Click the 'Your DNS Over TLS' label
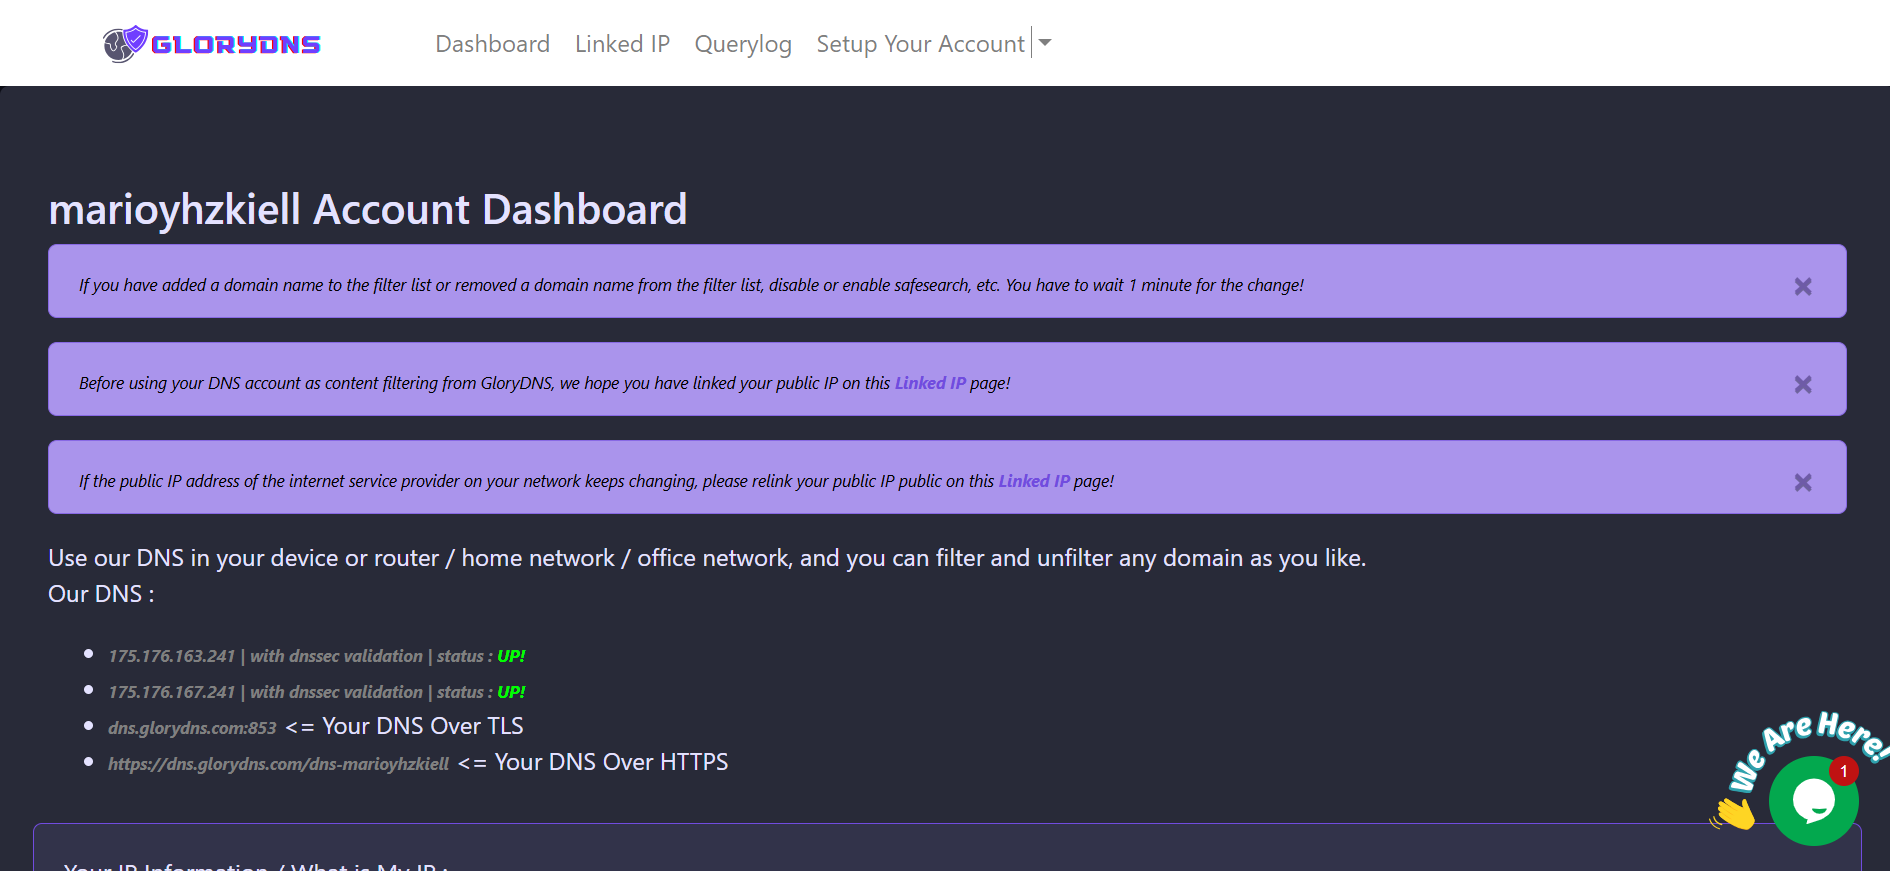Screen dimensions: 1890x871 point(423,726)
